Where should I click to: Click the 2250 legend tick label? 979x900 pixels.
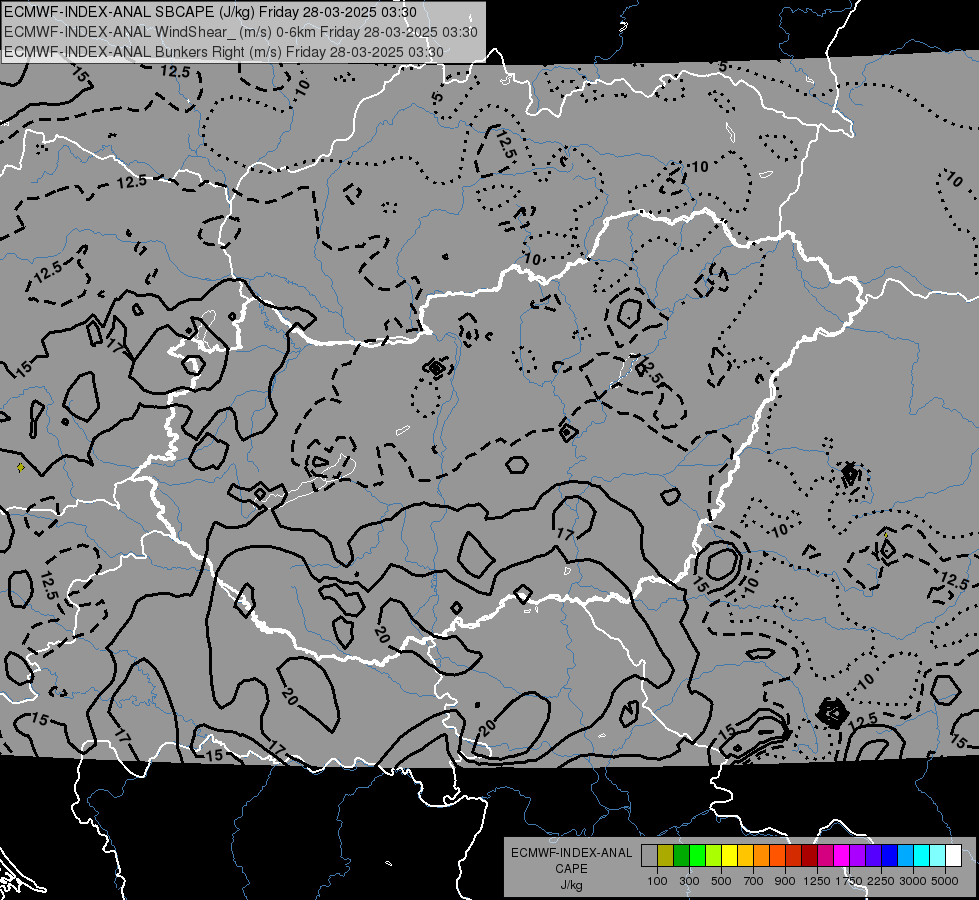(881, 881)
